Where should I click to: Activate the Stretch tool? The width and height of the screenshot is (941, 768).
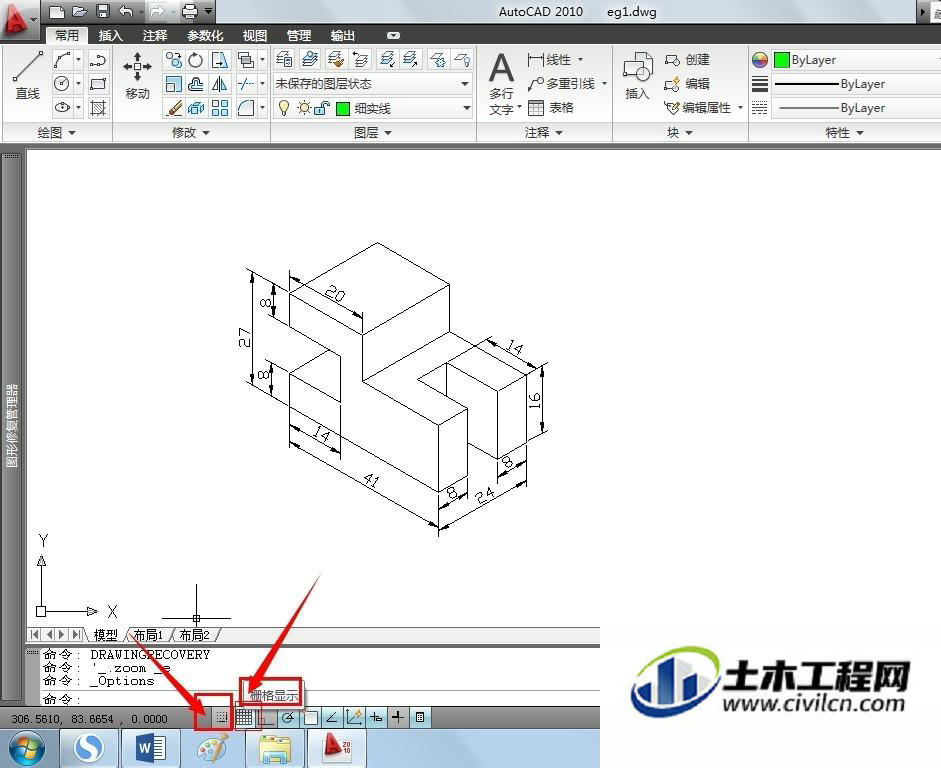pos(220,59)
